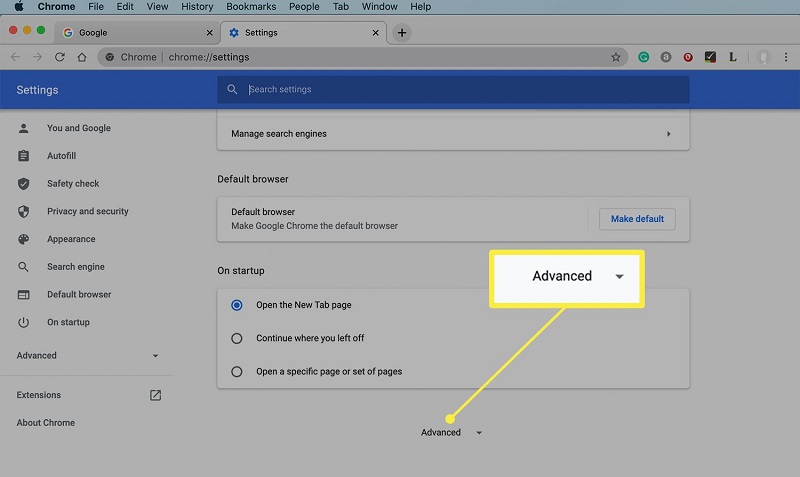
Task: Click the Privacy and security shield icon
Action: click(23, 211)
